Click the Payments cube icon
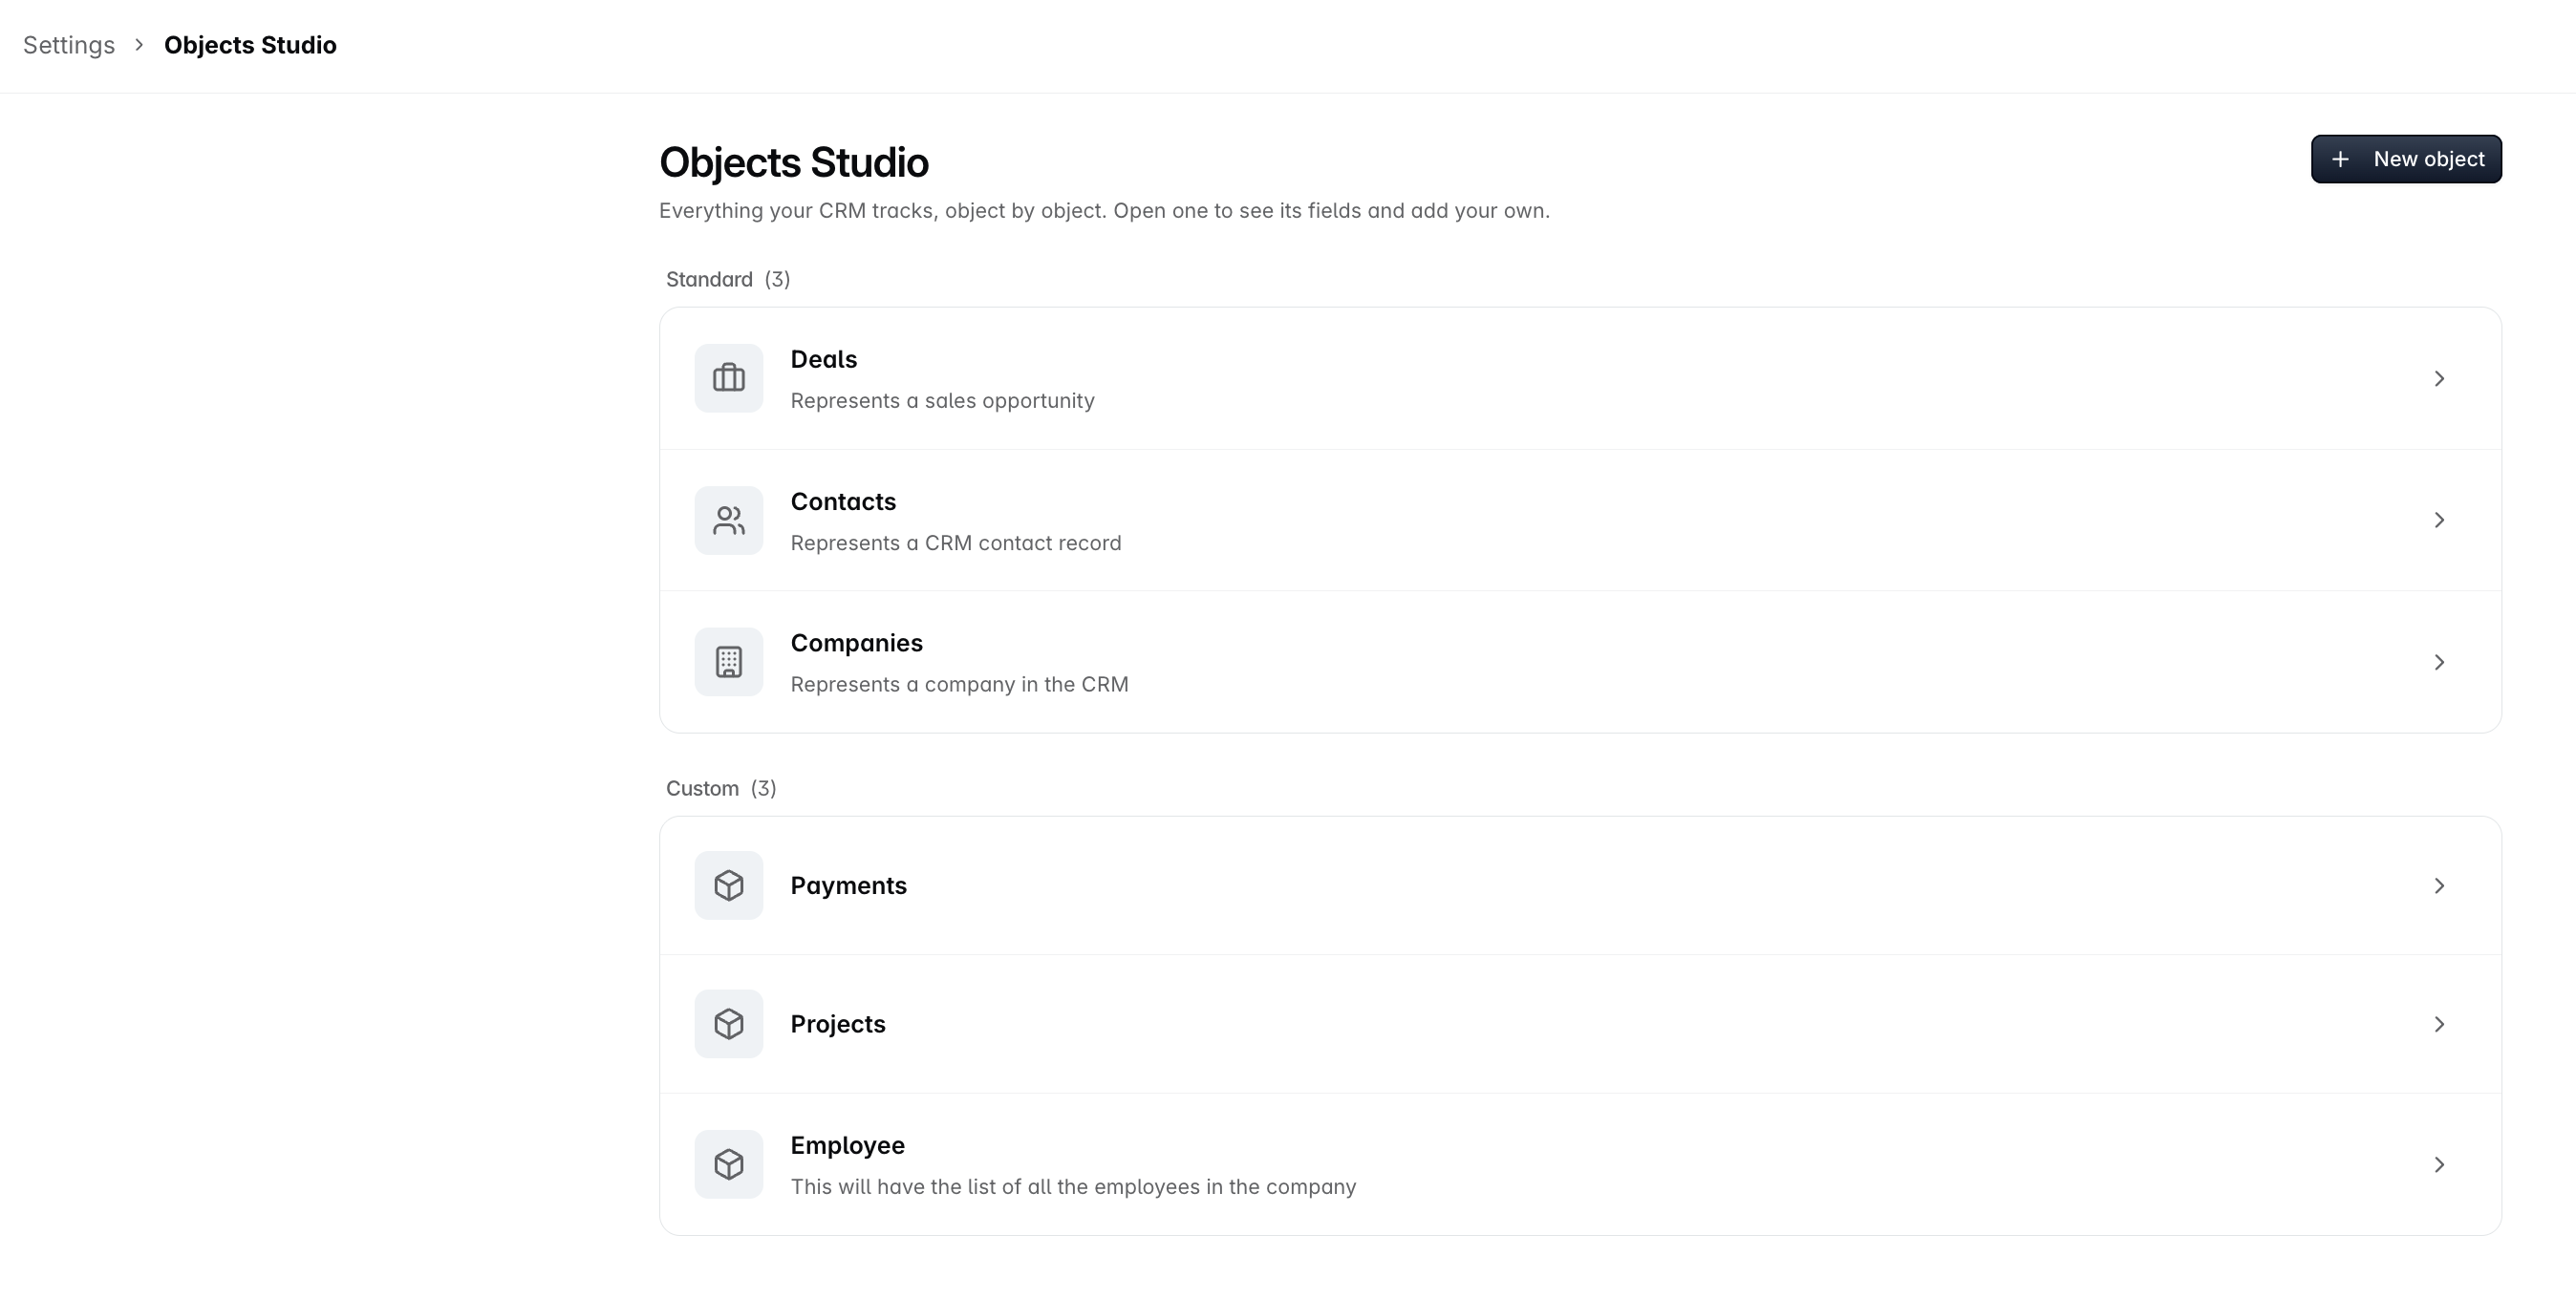2576x1299 pixels. coord(729,885)
